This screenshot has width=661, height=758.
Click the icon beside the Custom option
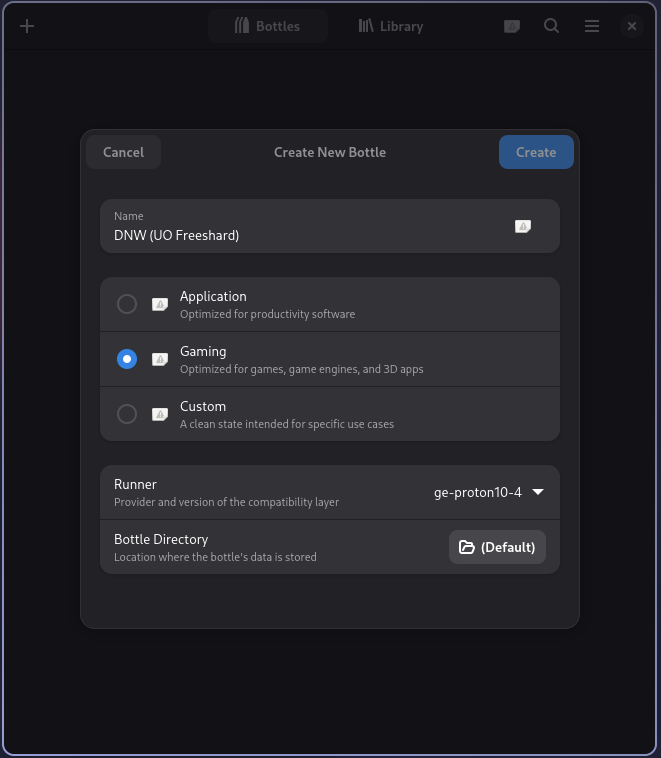(x=160, y=414)
